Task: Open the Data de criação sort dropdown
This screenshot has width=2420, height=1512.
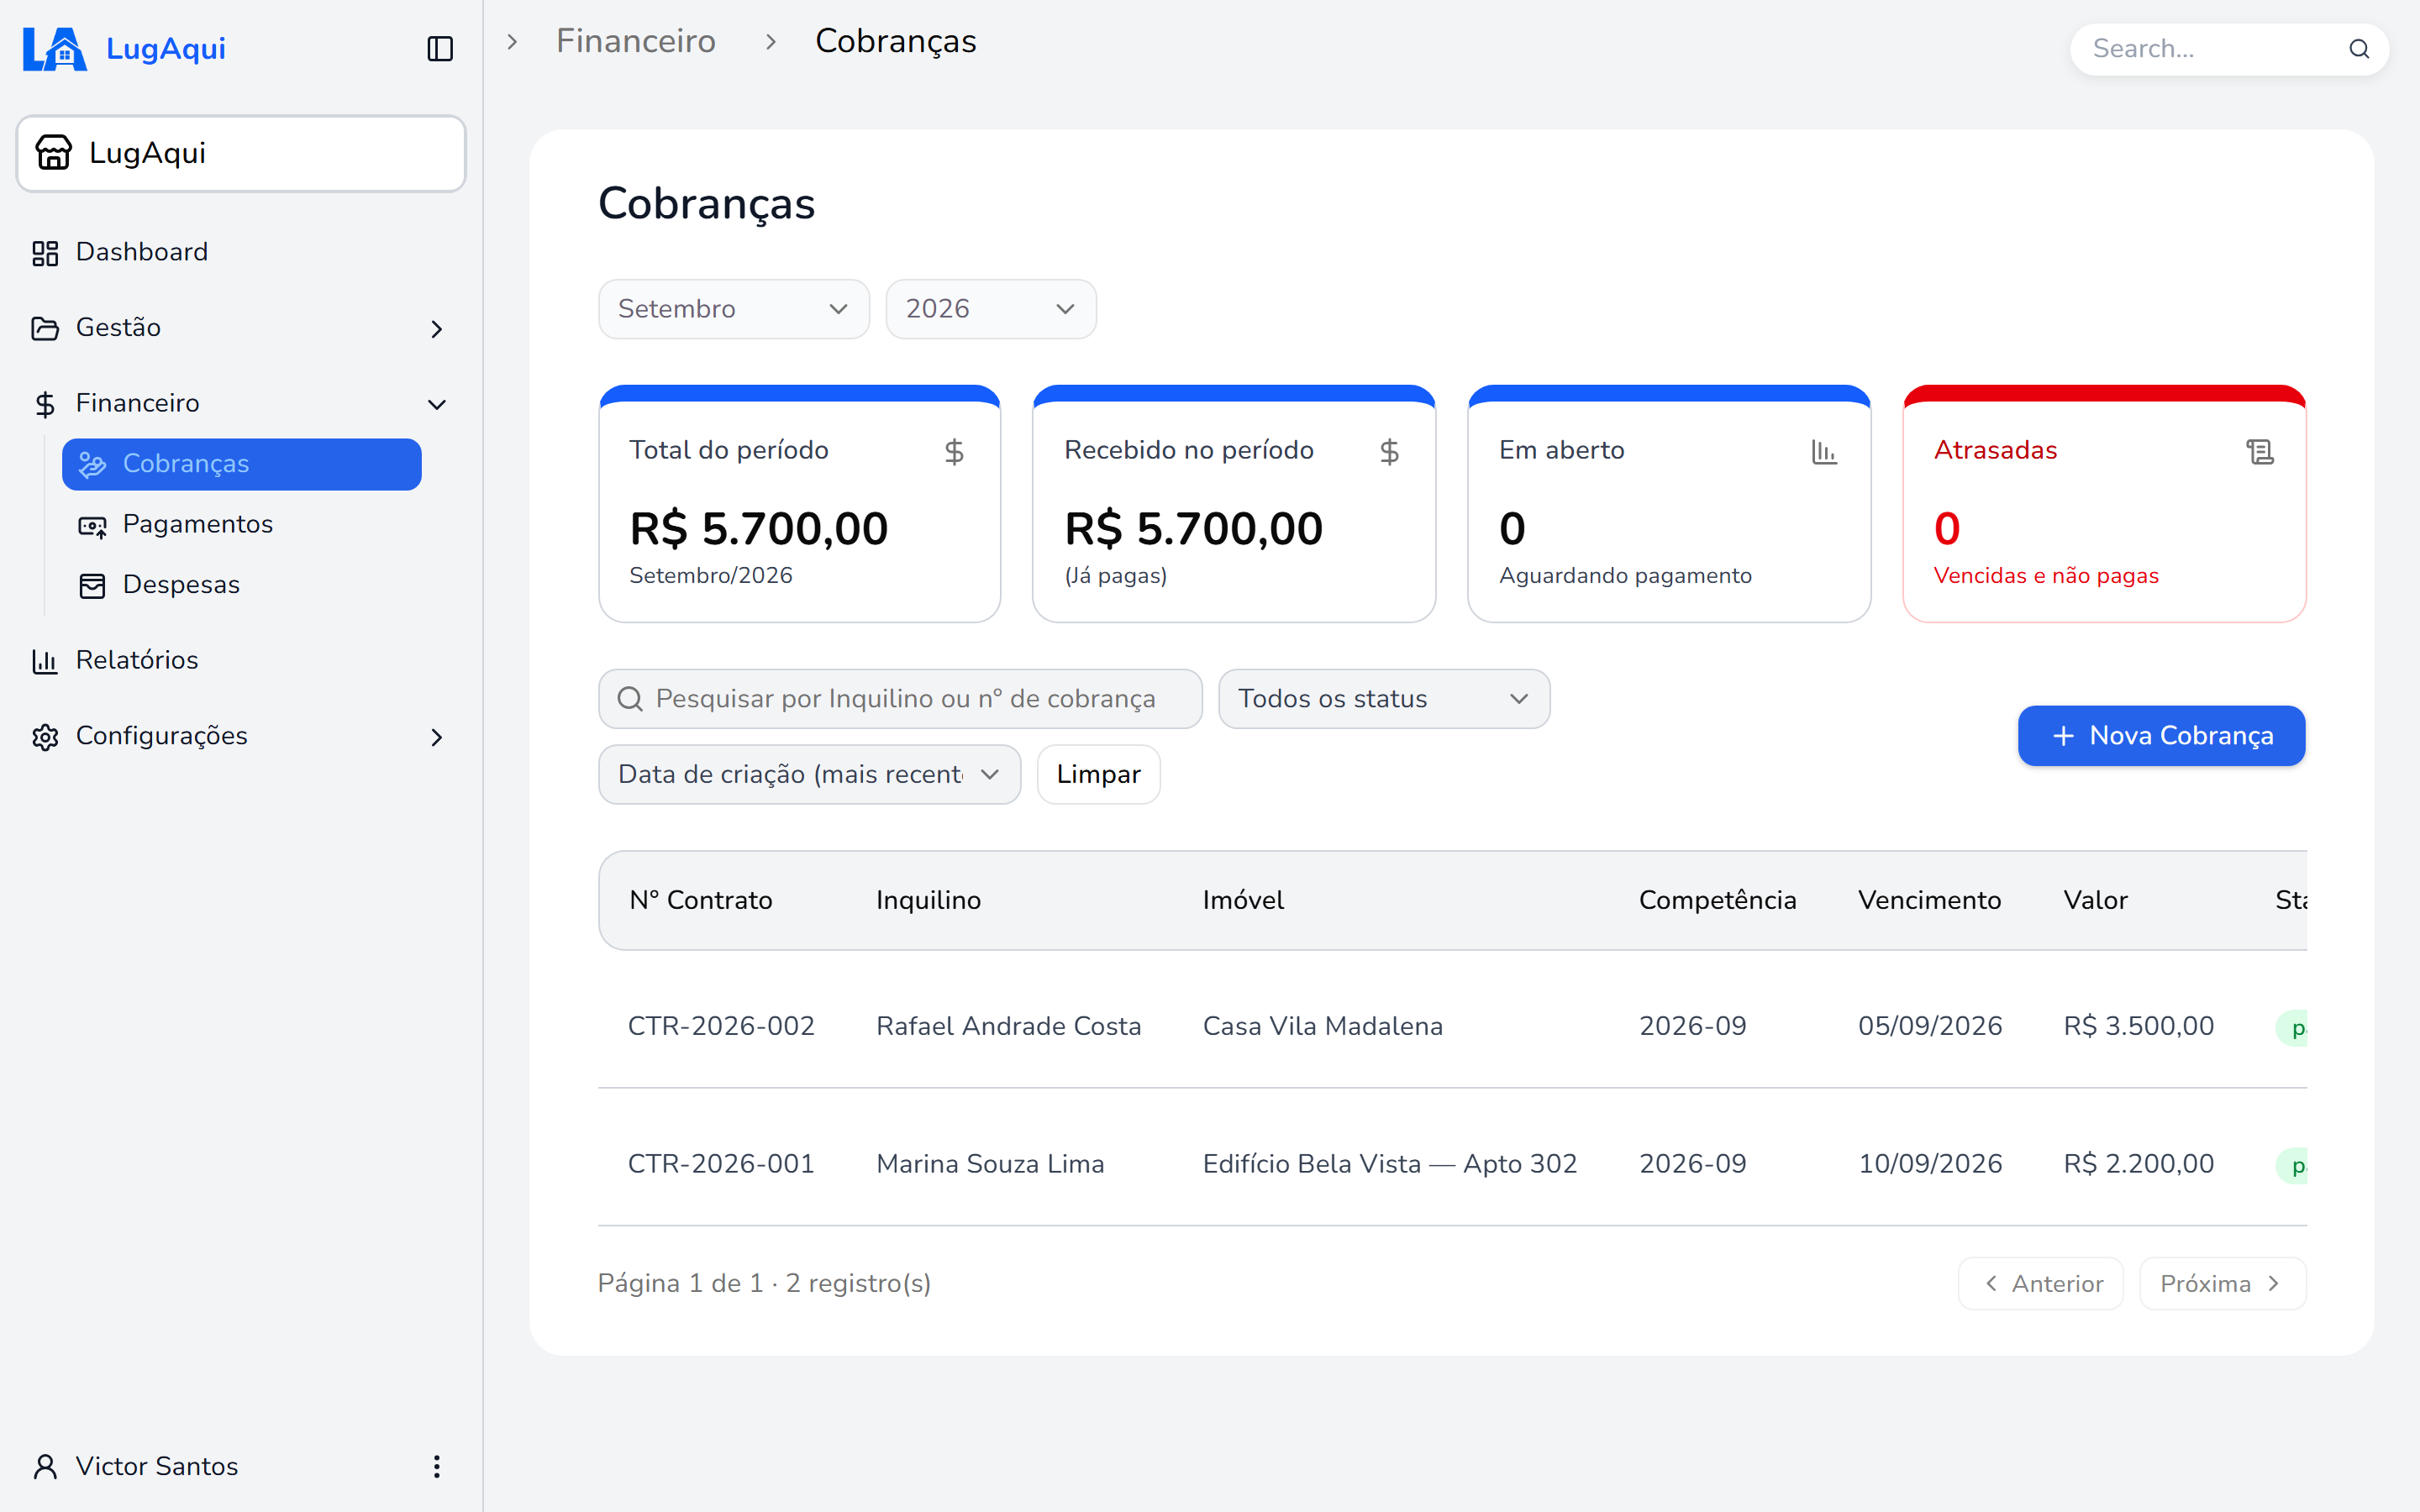Action: tap(809, 774)
